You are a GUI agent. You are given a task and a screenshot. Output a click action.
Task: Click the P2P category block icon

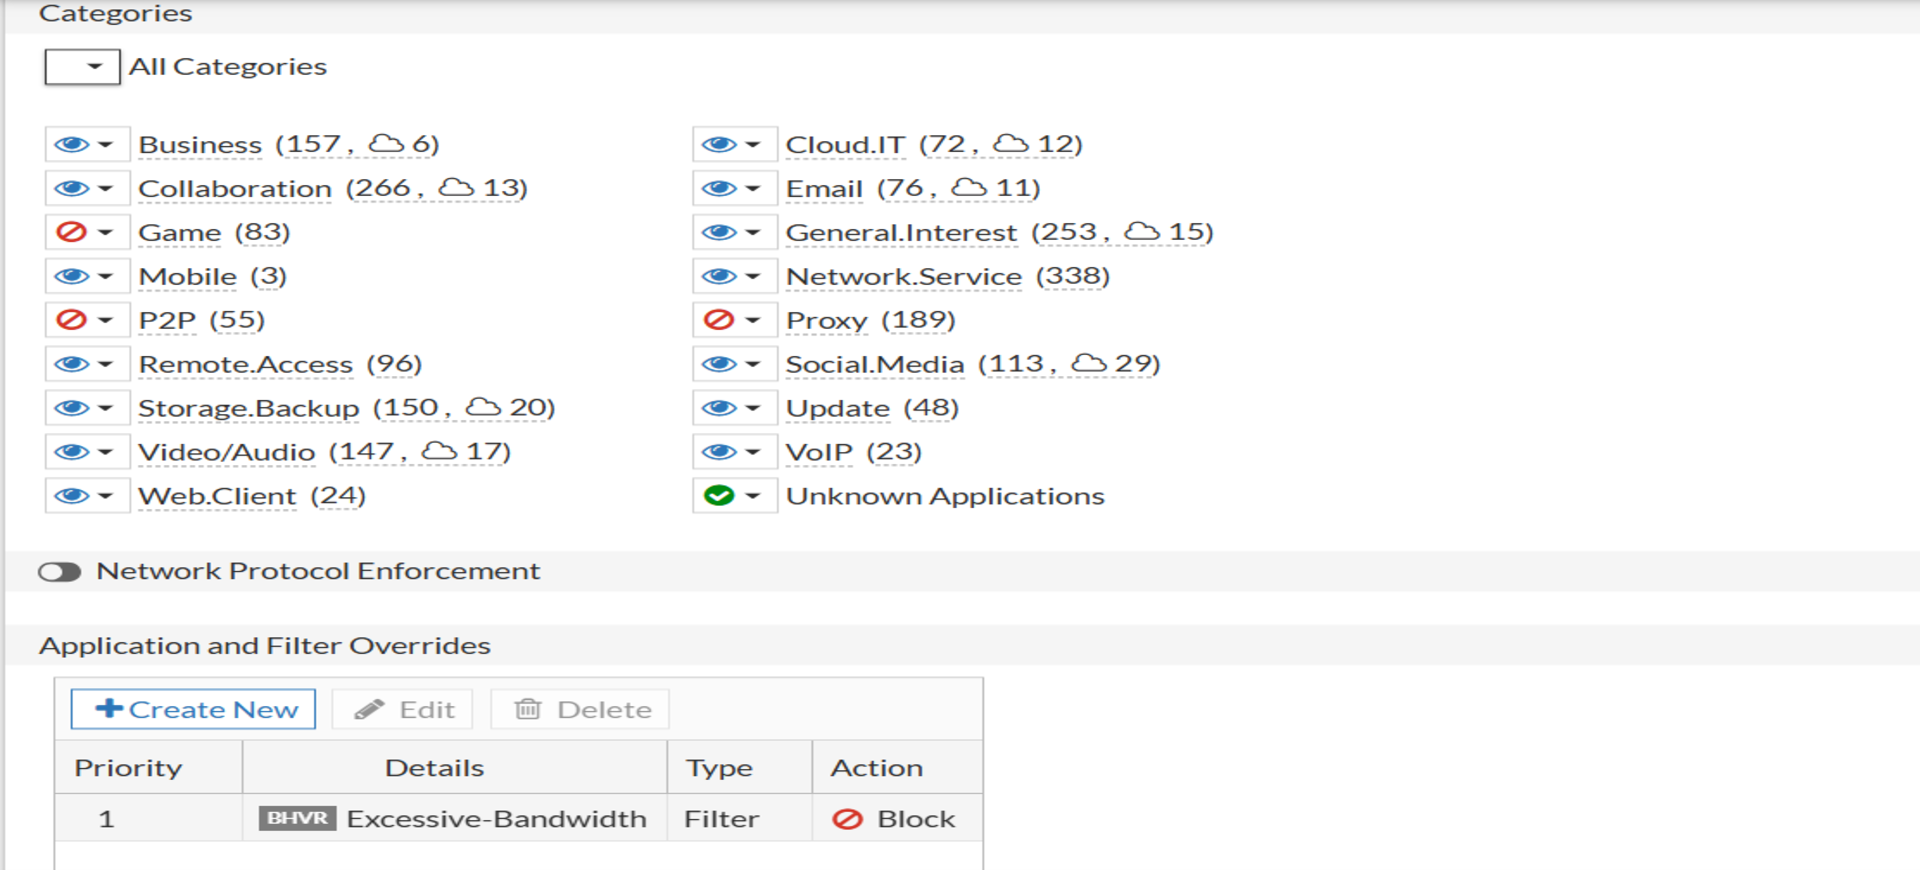[71, 320]
